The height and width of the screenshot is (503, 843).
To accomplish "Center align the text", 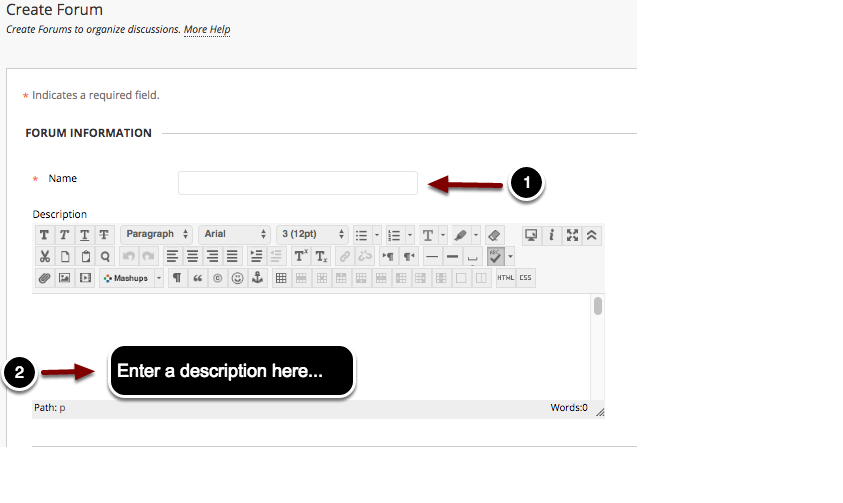I will tap(192, 256).
